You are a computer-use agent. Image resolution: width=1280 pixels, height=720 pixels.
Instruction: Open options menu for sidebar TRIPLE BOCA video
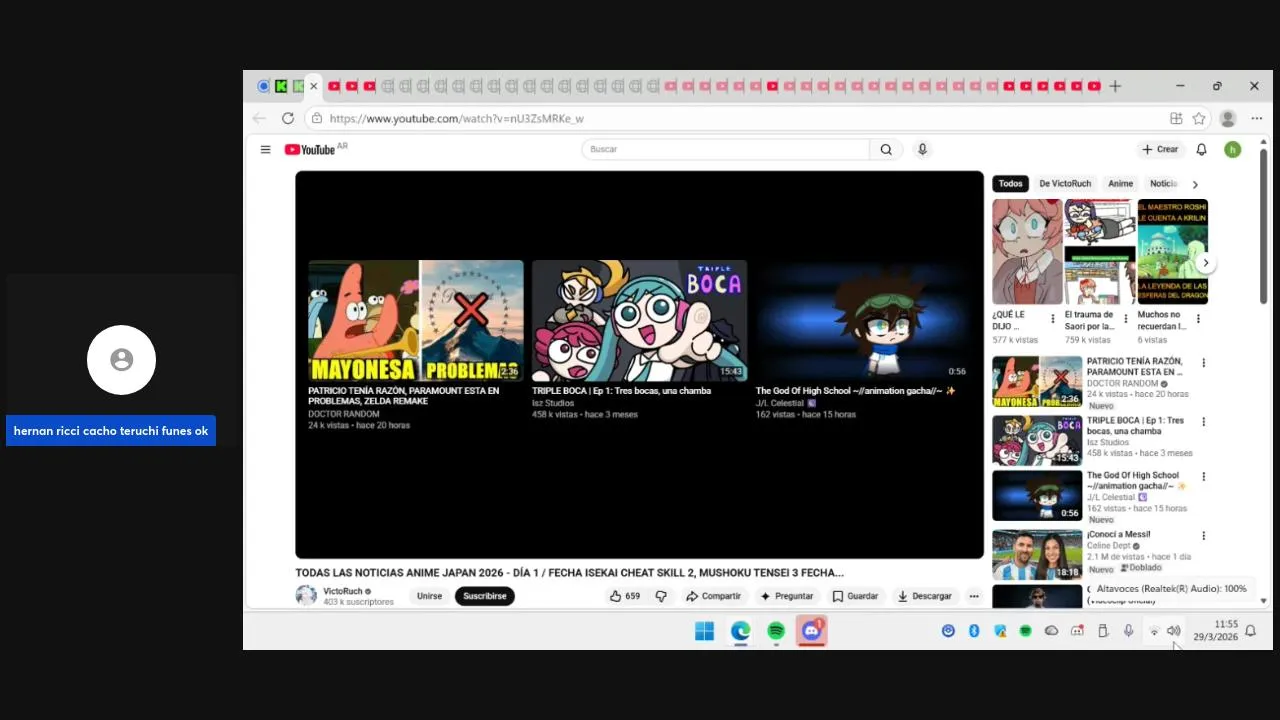(x=1204, y=421)
